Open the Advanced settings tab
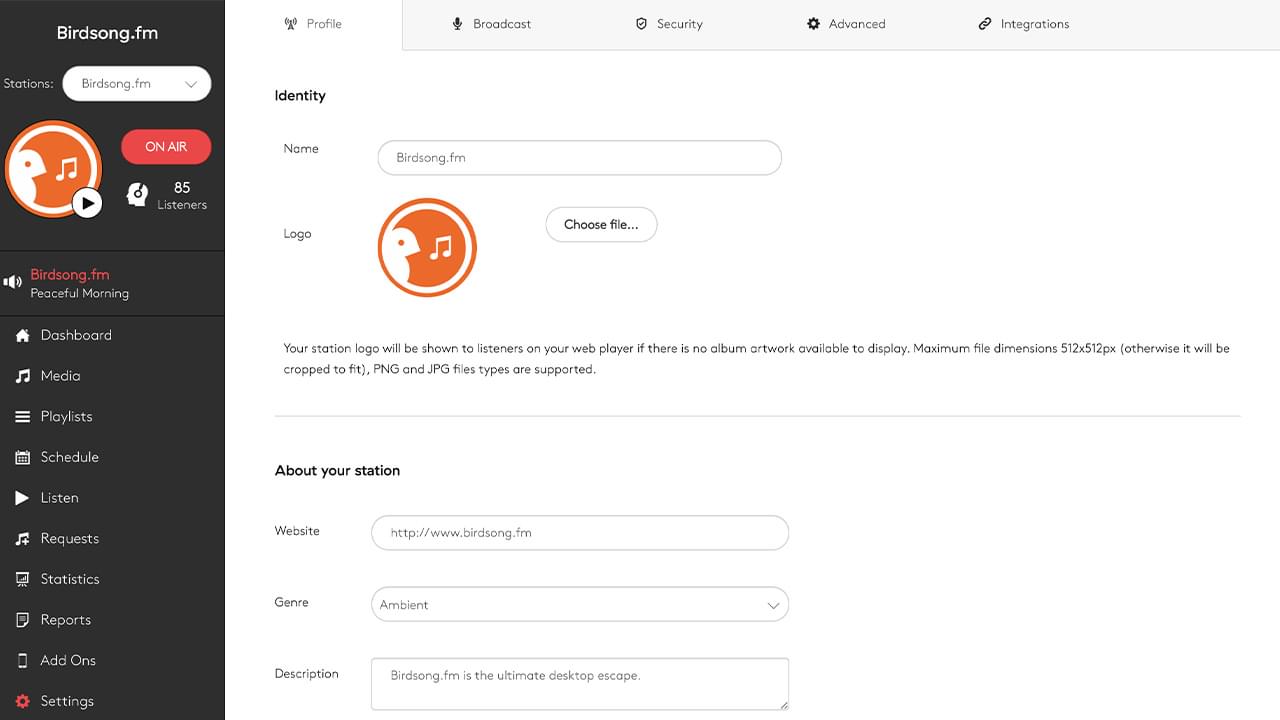1280x720 pixels. pyautogui.click(x=846, y=23)
